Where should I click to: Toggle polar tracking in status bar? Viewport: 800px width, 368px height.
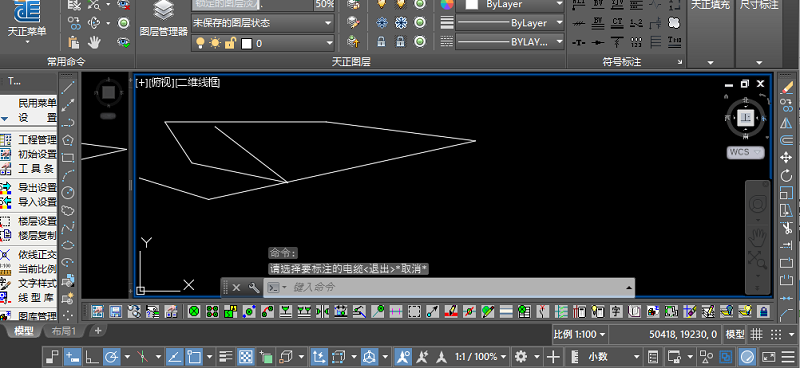(111, 356)
